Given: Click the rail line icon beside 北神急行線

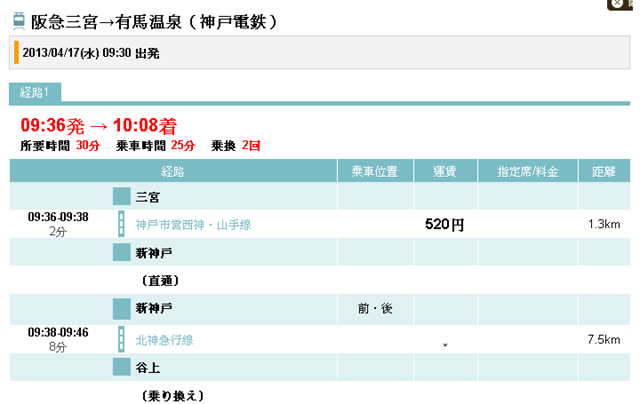Looking at the screenshot, I should click(x=121, y=339).
